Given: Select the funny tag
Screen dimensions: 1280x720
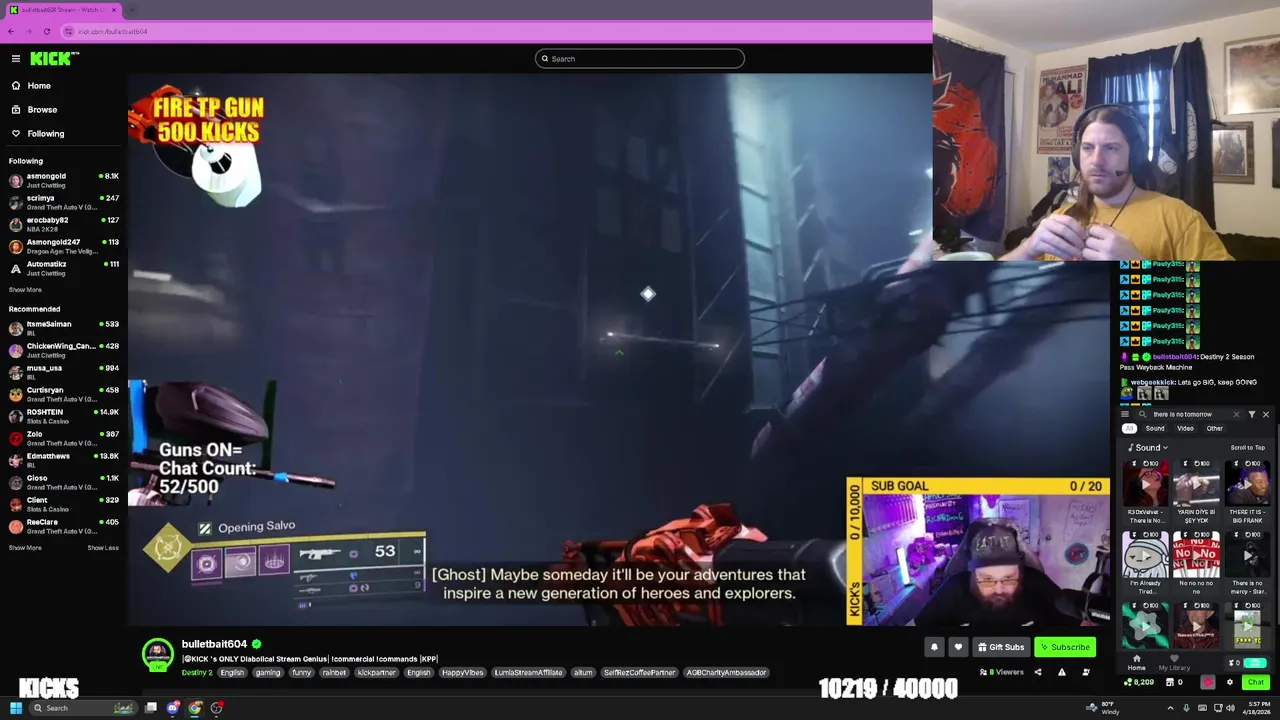Looking at the screenshot, I should [301, 673].
